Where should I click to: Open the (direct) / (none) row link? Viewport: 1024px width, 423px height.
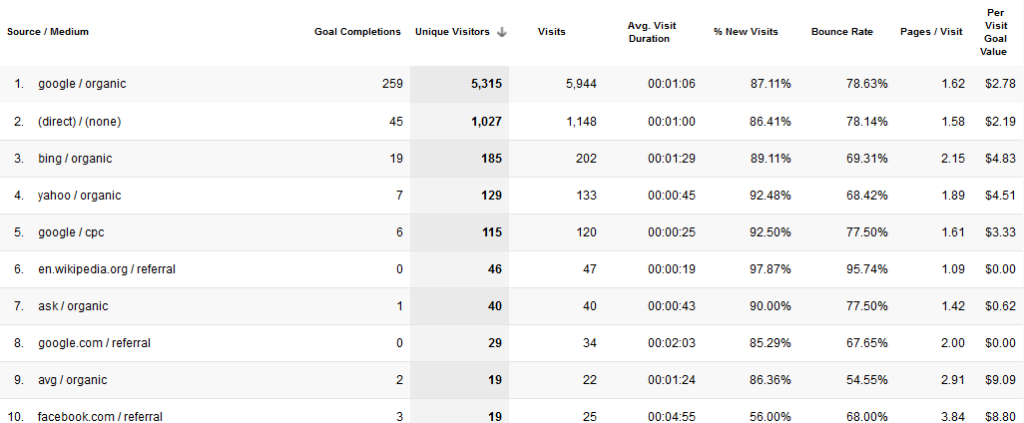coord(80,121)
